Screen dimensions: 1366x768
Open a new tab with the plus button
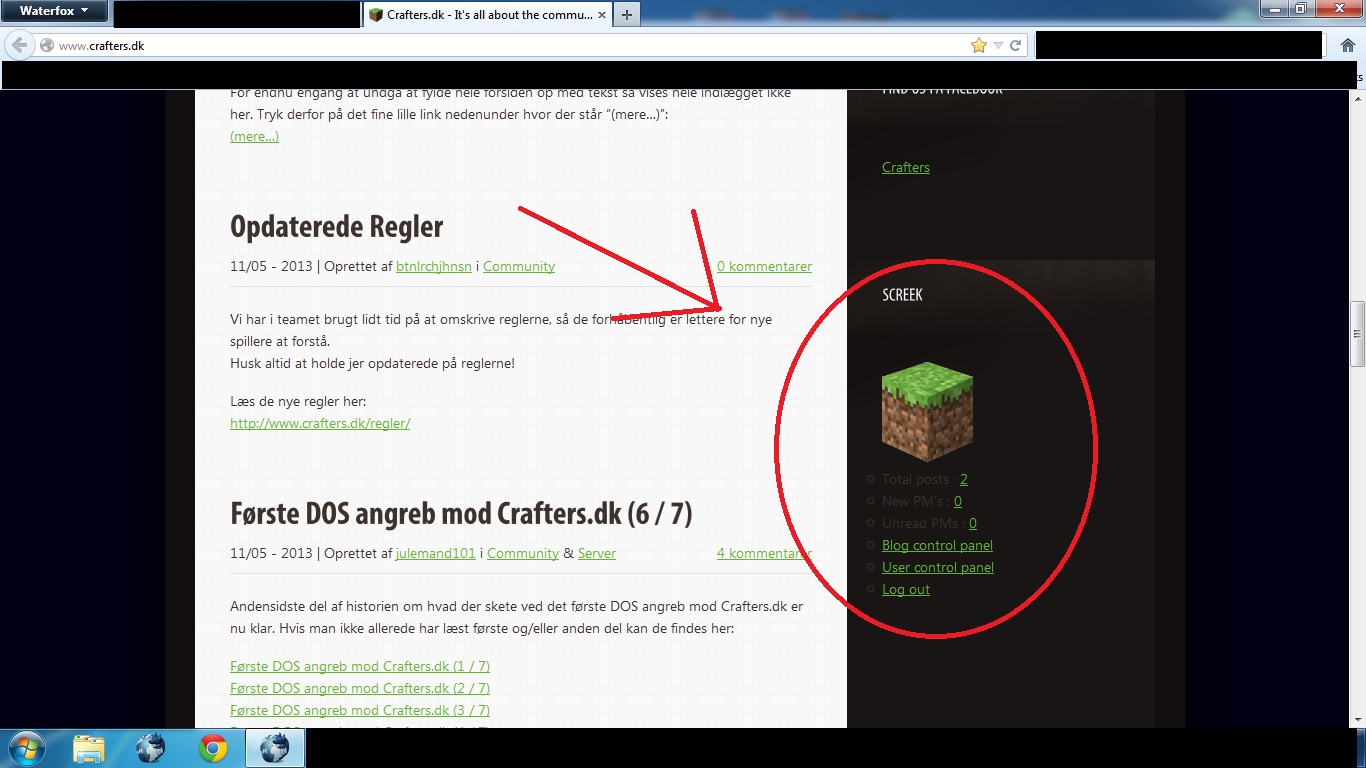[627, 15]
